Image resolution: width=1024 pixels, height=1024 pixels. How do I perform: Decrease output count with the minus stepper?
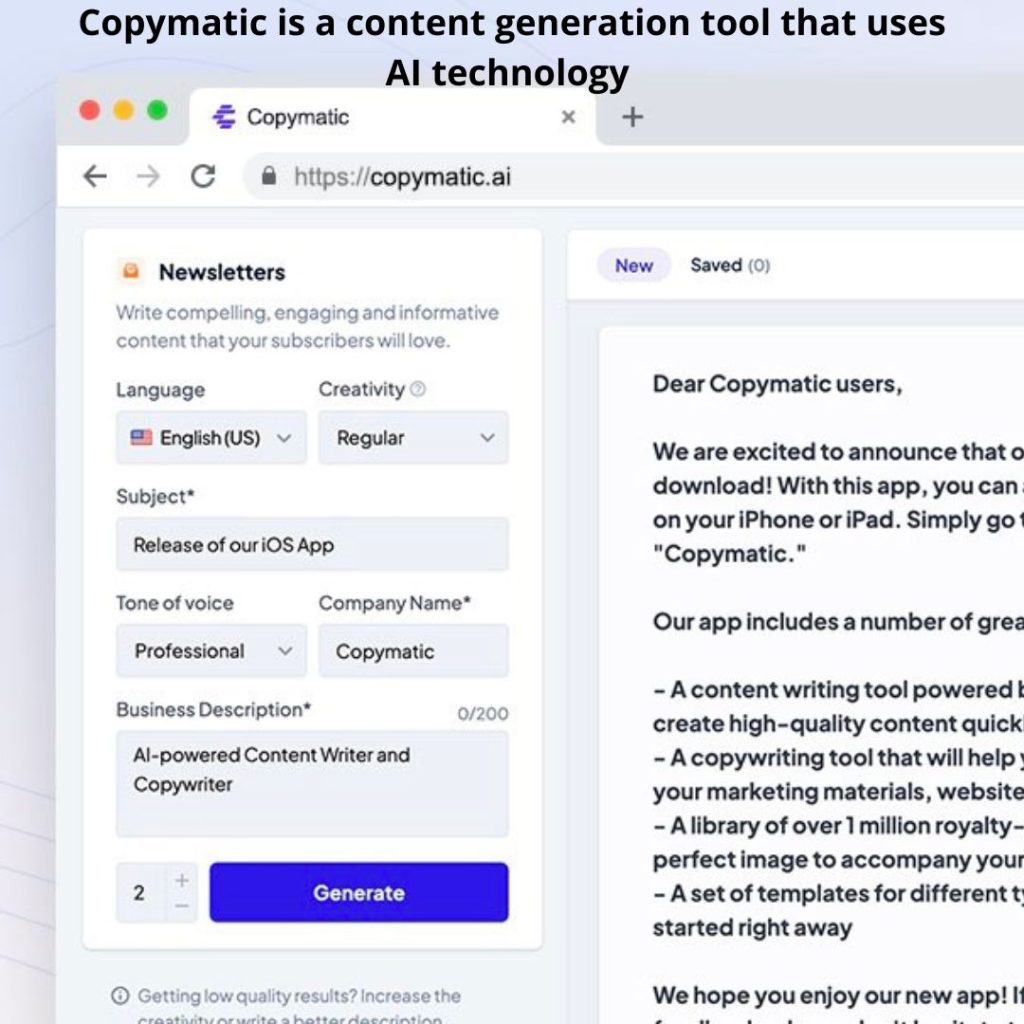click(x=182, y=906)
